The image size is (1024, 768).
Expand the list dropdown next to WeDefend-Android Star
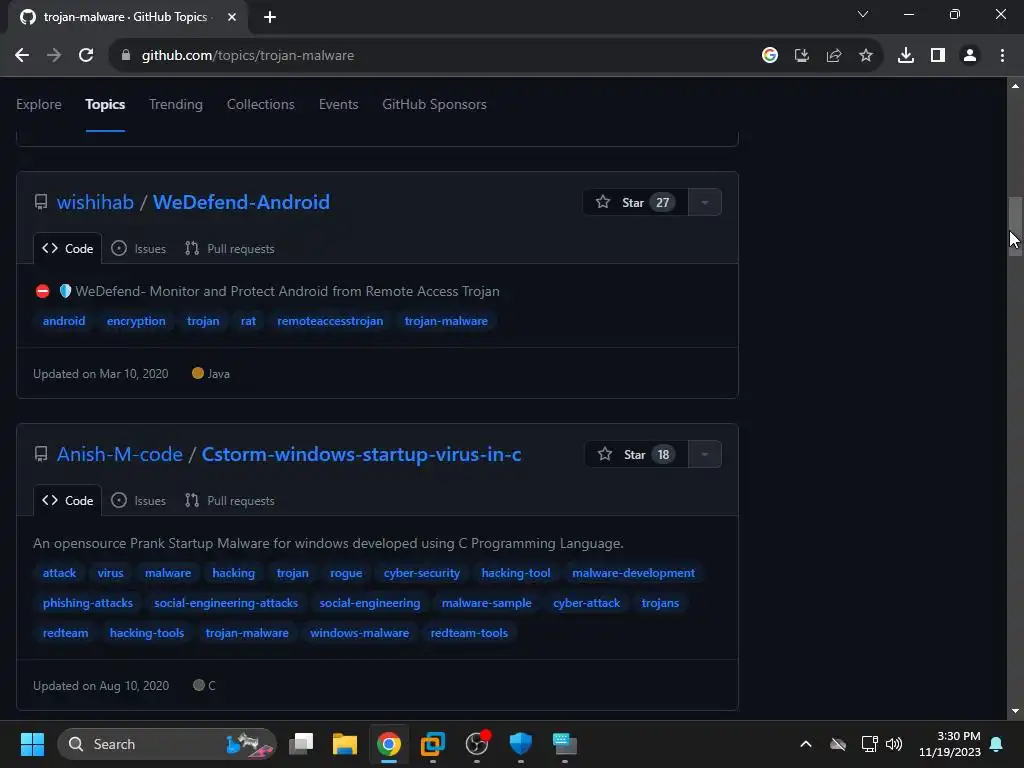click(x=705, y=202)
